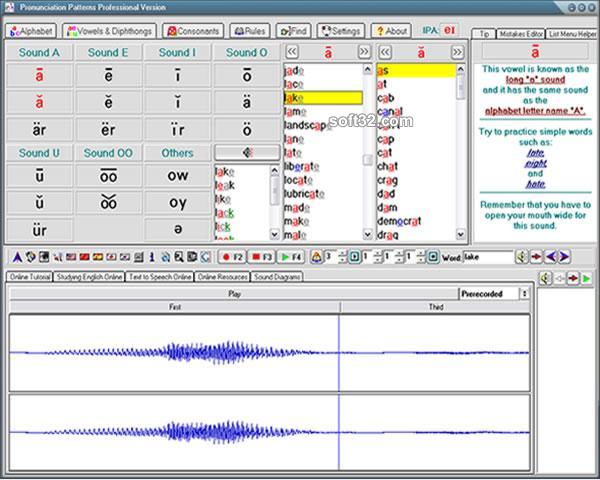Open the Alphabet tab
Image resolution: width=600 pixels, height=480 pixels.
pos(31,31)
